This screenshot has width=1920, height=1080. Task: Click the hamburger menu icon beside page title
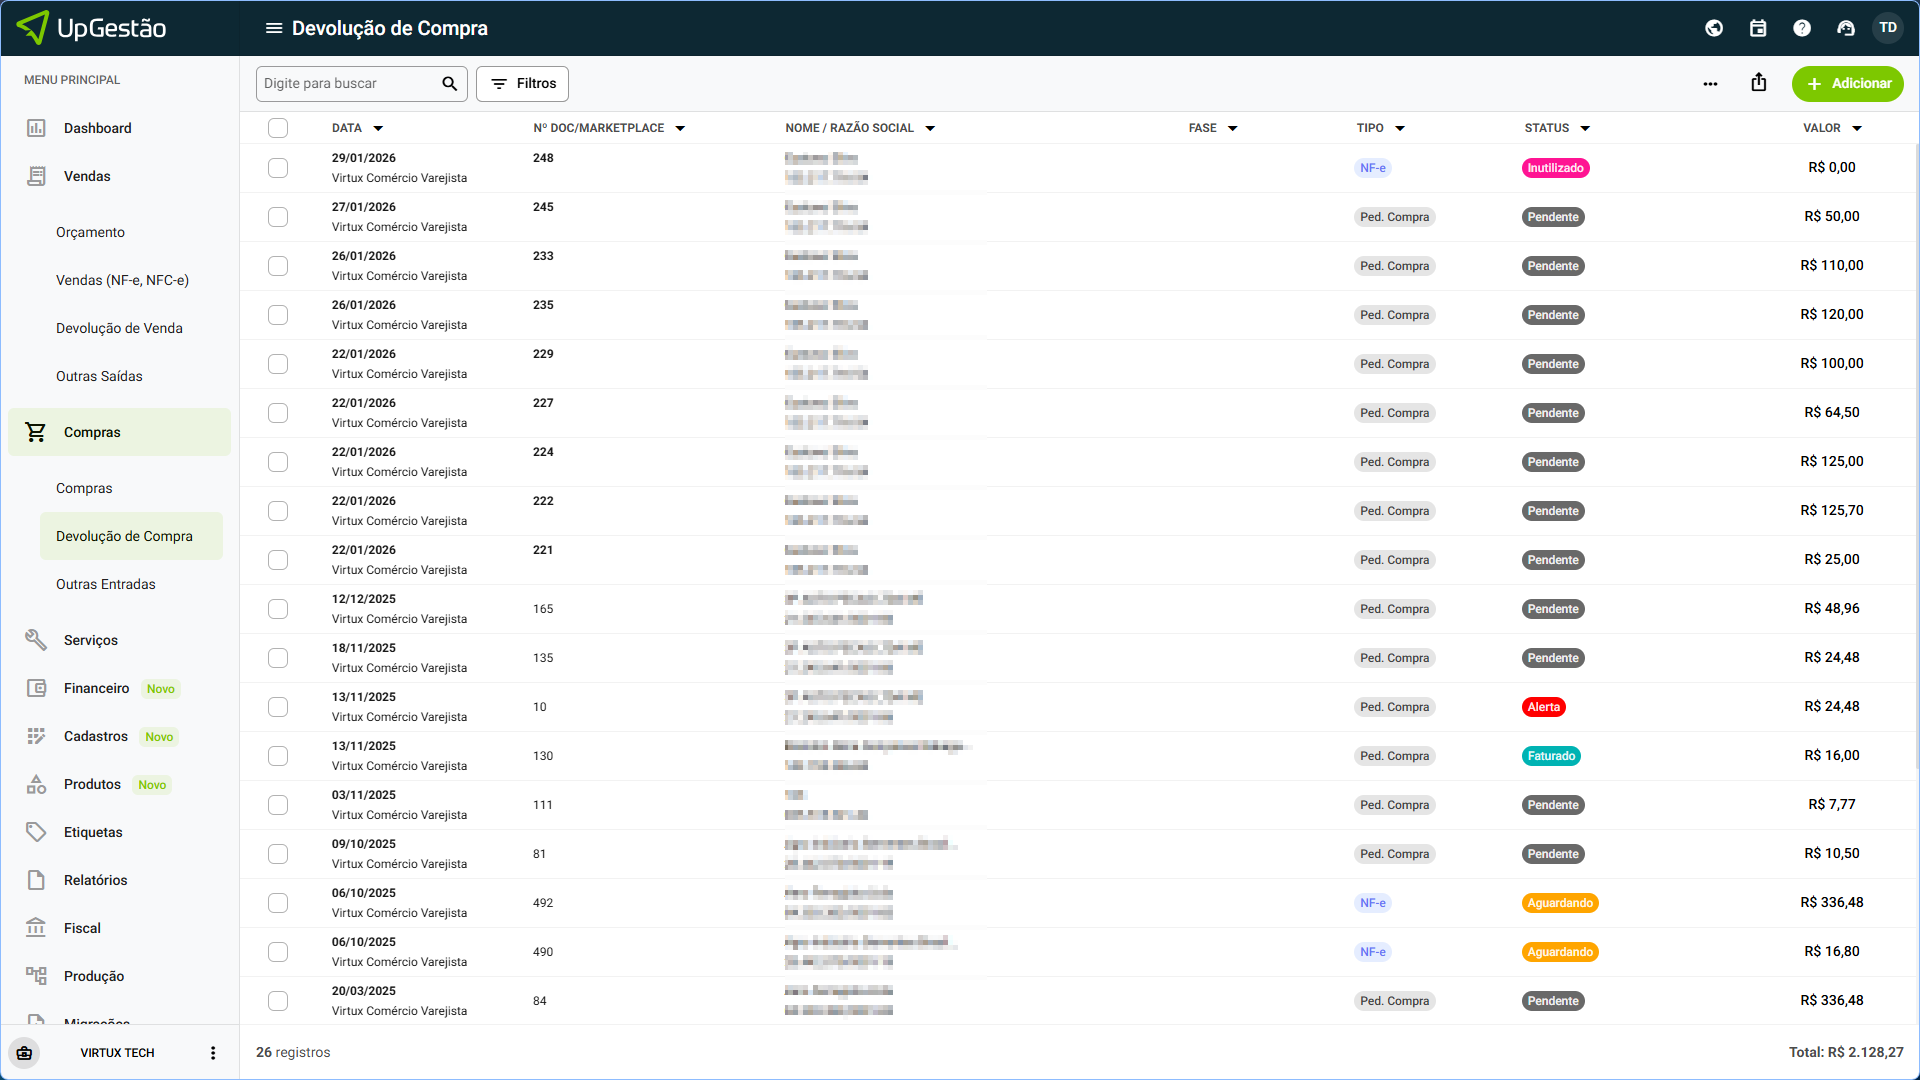point(273,28)
